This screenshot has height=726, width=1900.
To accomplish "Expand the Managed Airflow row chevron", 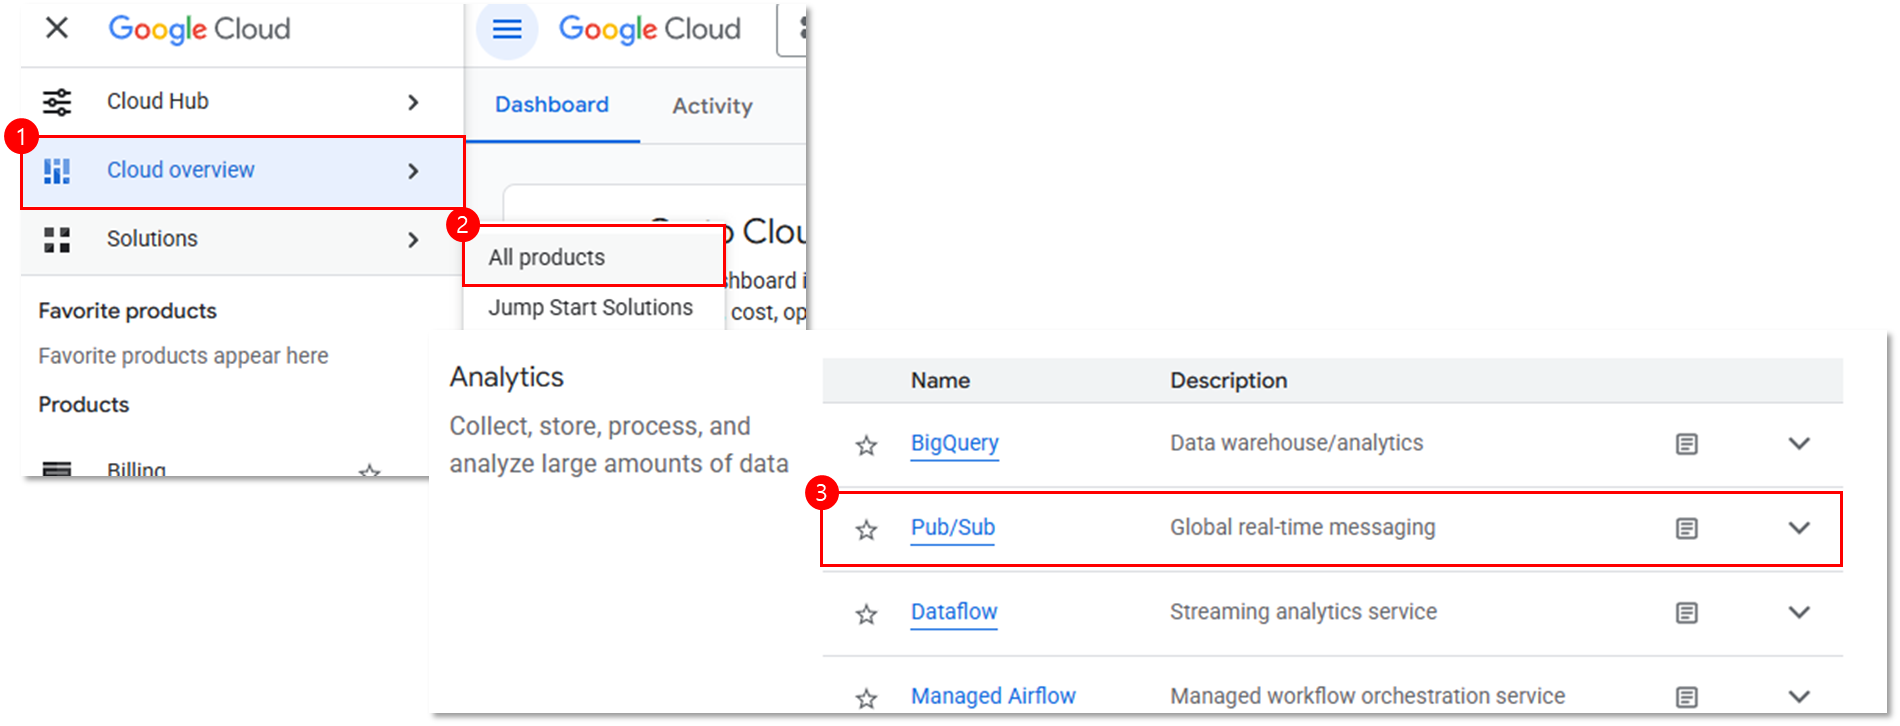I will pyautogui.click(x=1799, y=696).
